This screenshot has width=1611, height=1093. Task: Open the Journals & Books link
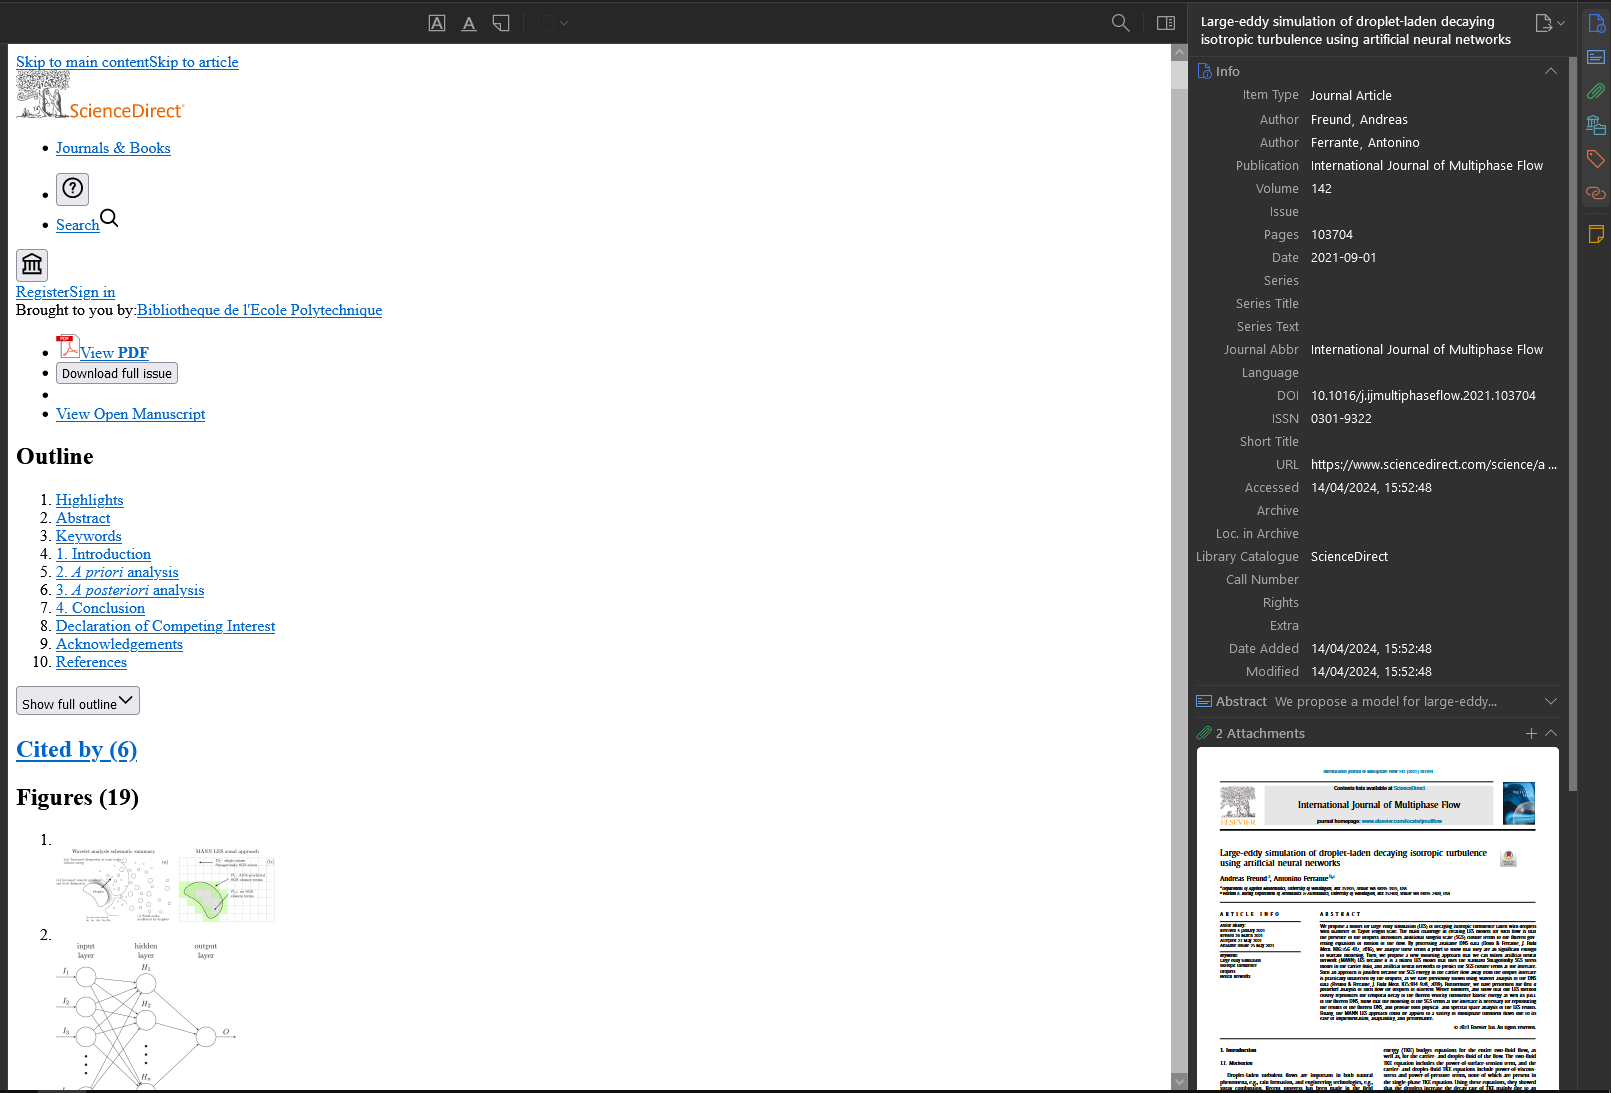(113, 148)
